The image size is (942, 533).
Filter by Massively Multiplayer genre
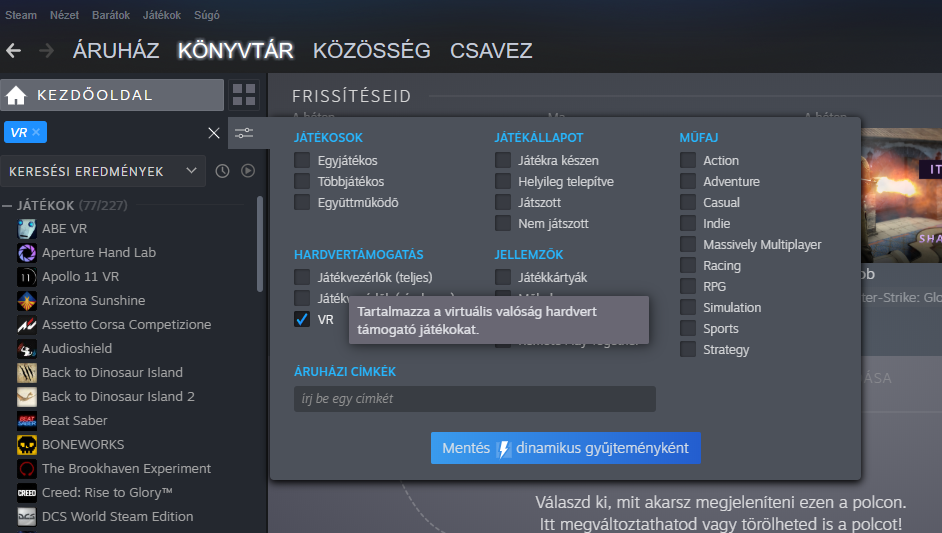(x=688, y=245)
